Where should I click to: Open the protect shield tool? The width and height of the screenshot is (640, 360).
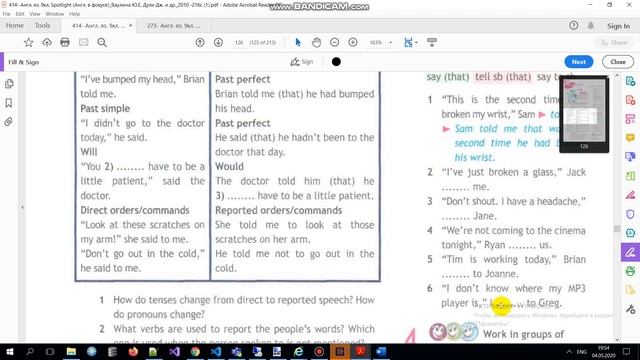click(x=630, y=214)
